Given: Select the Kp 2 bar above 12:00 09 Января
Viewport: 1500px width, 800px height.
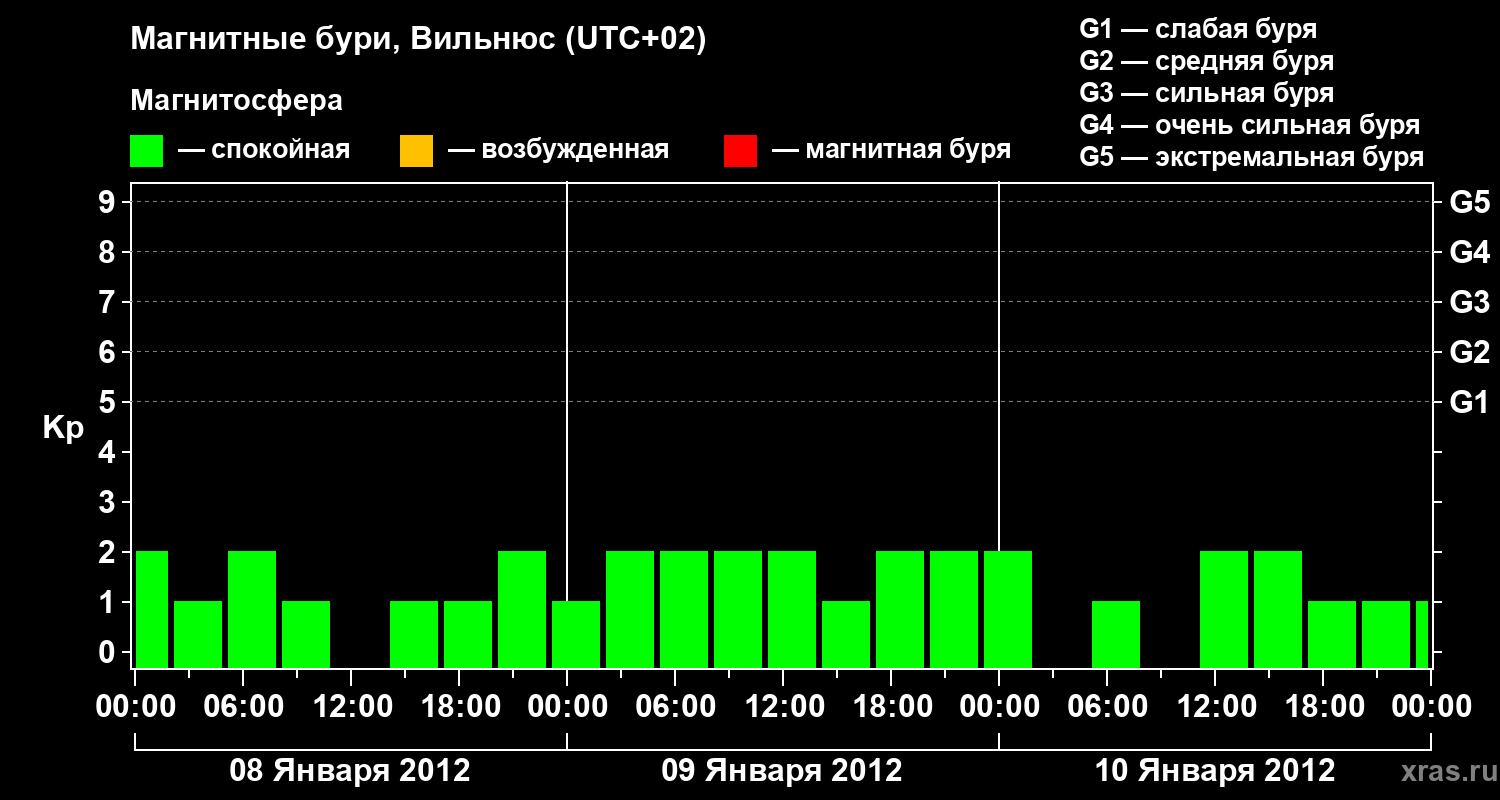Looking at the screenshot, I should [x=792, y=609].
